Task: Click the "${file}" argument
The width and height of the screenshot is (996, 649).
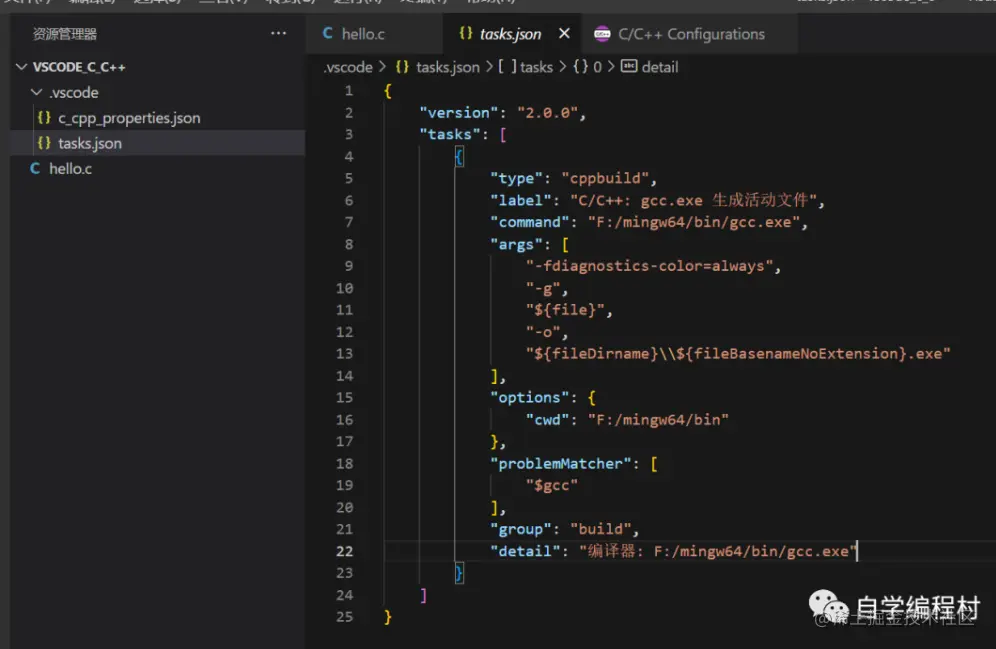Action: [x=565, y=309]
